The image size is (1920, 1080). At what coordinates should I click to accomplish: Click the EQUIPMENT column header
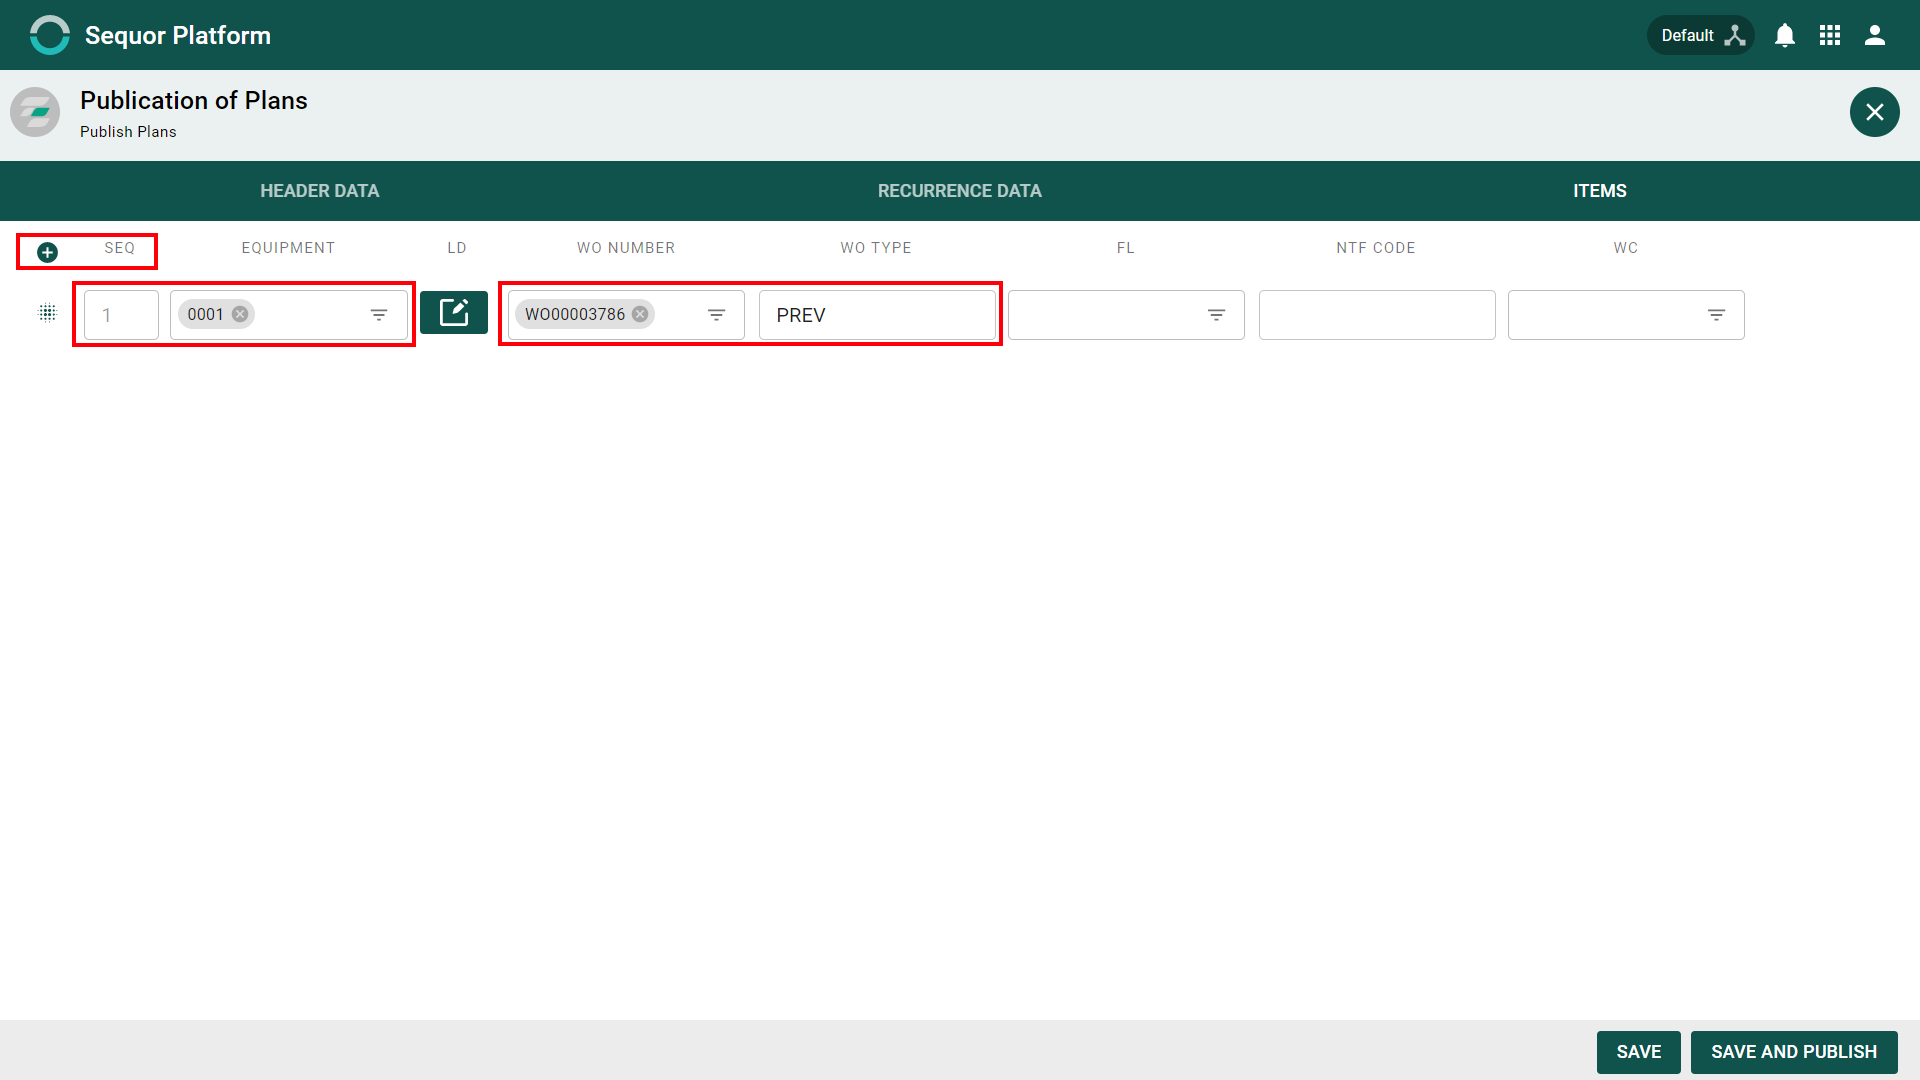tap(288, 248)
